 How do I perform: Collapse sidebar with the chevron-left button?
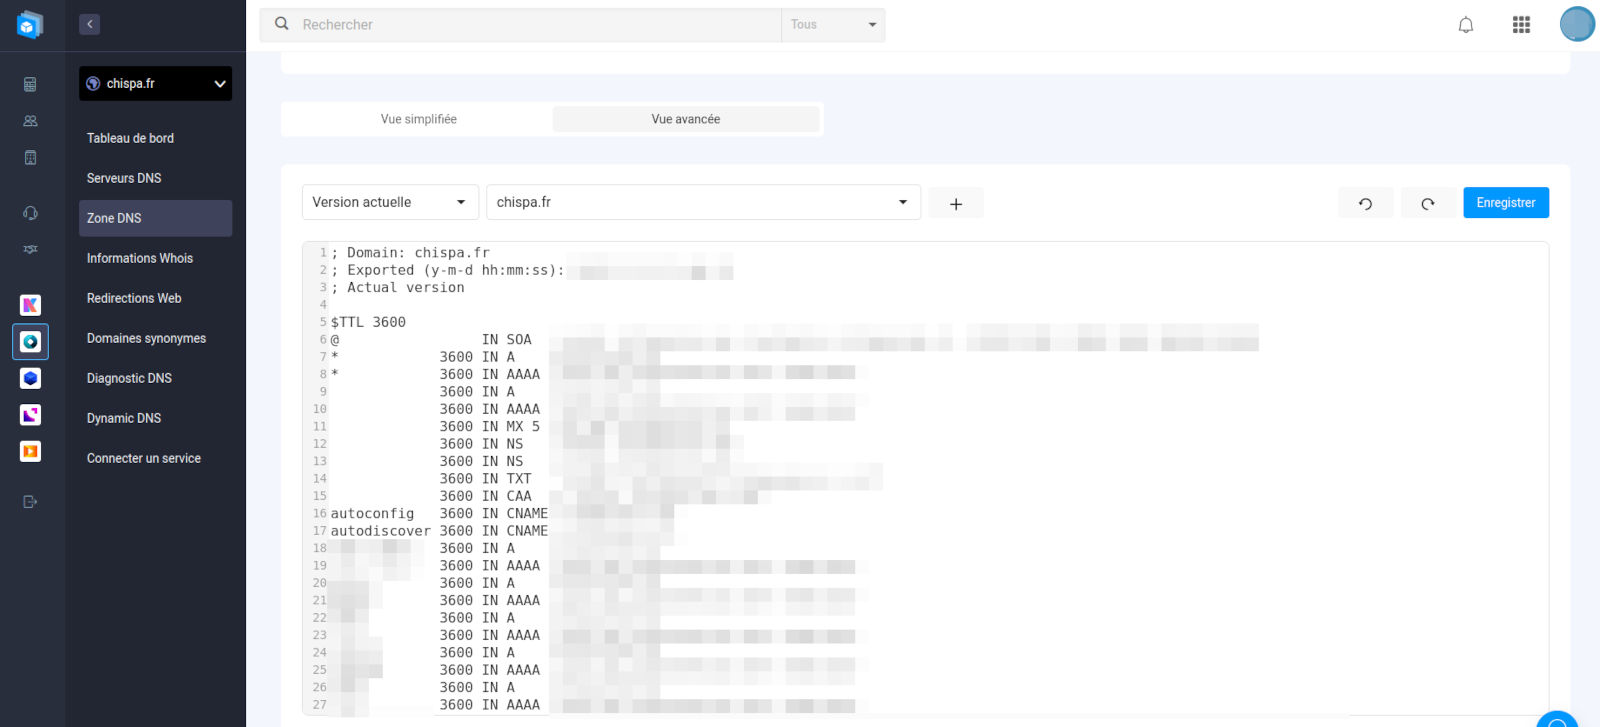90,25
